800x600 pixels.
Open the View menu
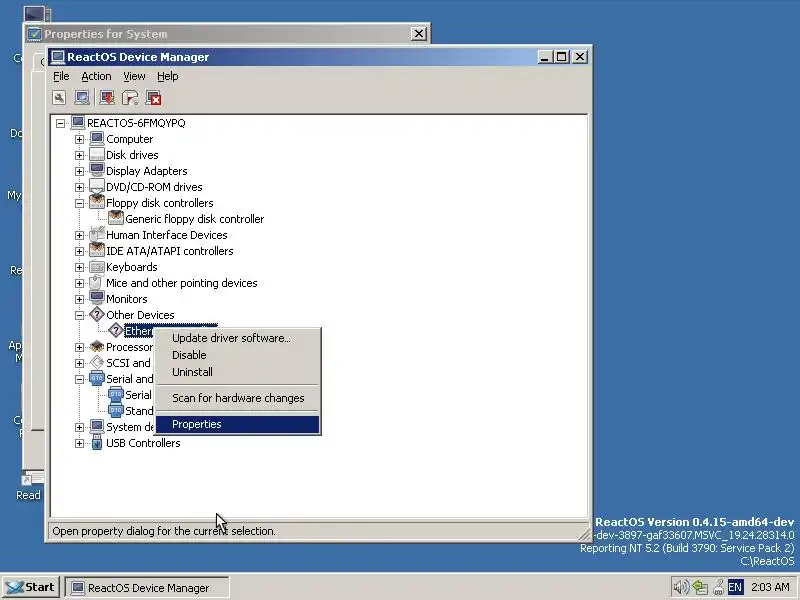(x=134, y=77)
